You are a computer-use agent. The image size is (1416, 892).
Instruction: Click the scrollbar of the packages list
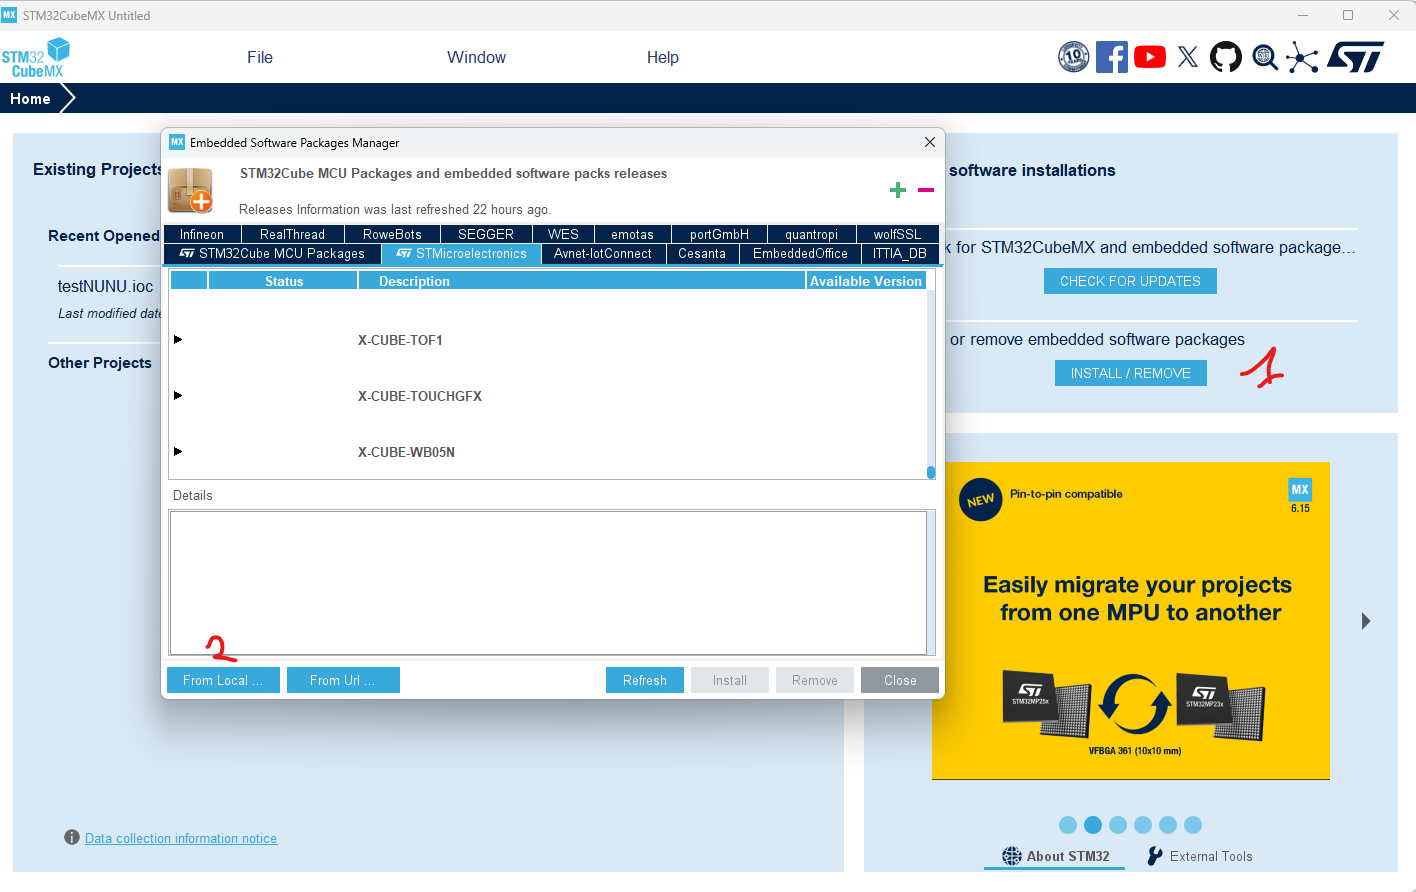pyautogui.click(x=931, y=472)
